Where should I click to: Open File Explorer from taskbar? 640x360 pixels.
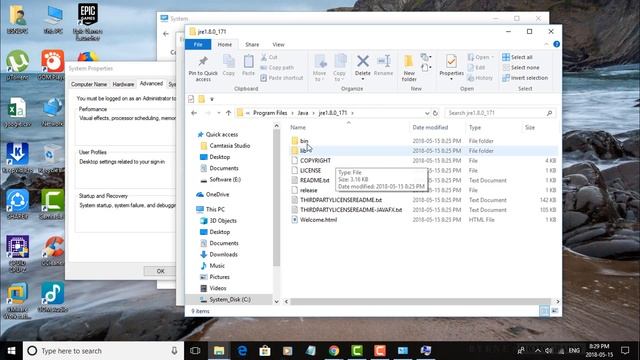click(x=219, y=351)
